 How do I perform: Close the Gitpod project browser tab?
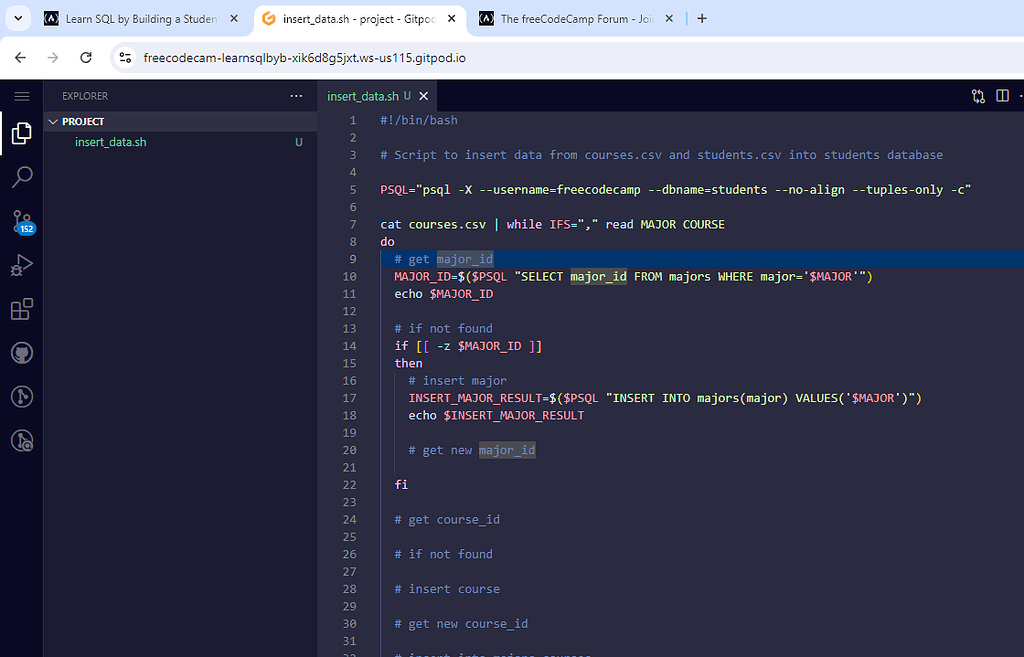[451, 19]
